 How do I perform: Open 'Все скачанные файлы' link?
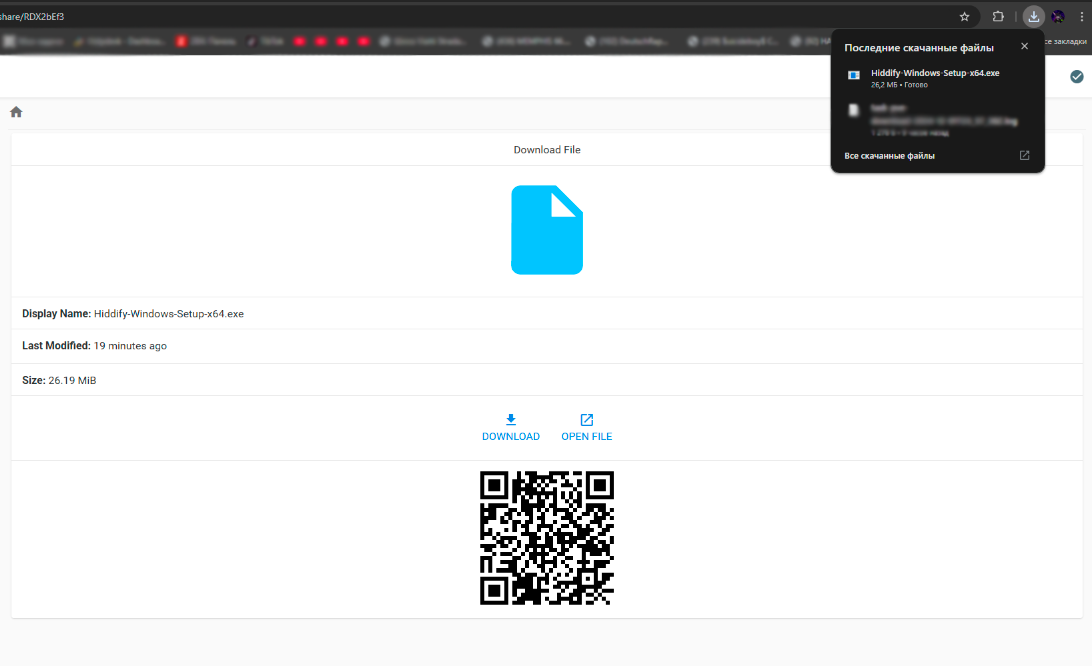click(889, 156)
